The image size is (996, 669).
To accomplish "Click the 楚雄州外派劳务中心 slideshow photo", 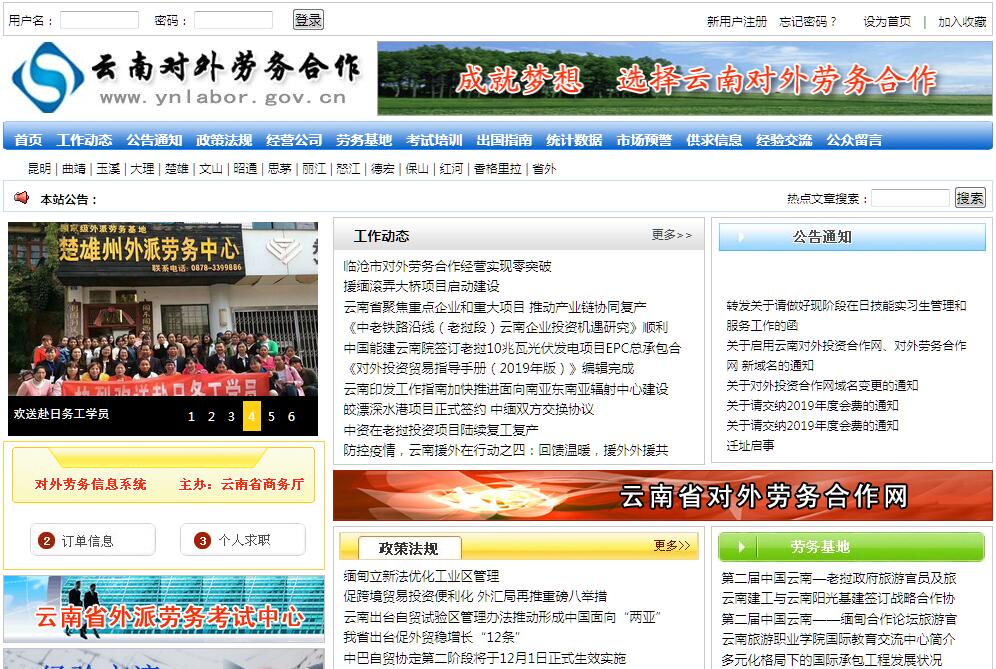I will coord(163,309).
